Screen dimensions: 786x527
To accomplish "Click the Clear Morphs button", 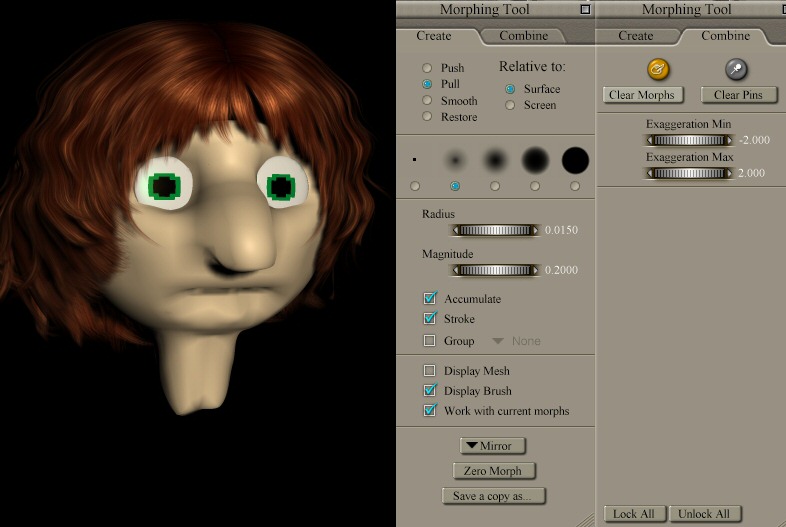I will pos(642,95).
